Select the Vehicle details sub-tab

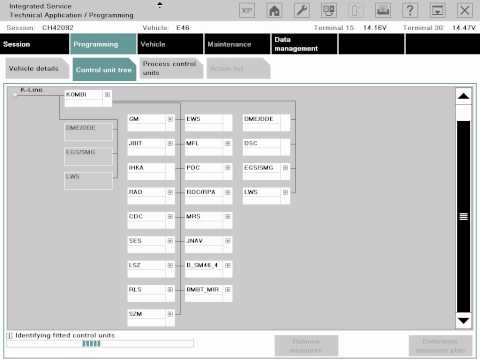[37, 68]
